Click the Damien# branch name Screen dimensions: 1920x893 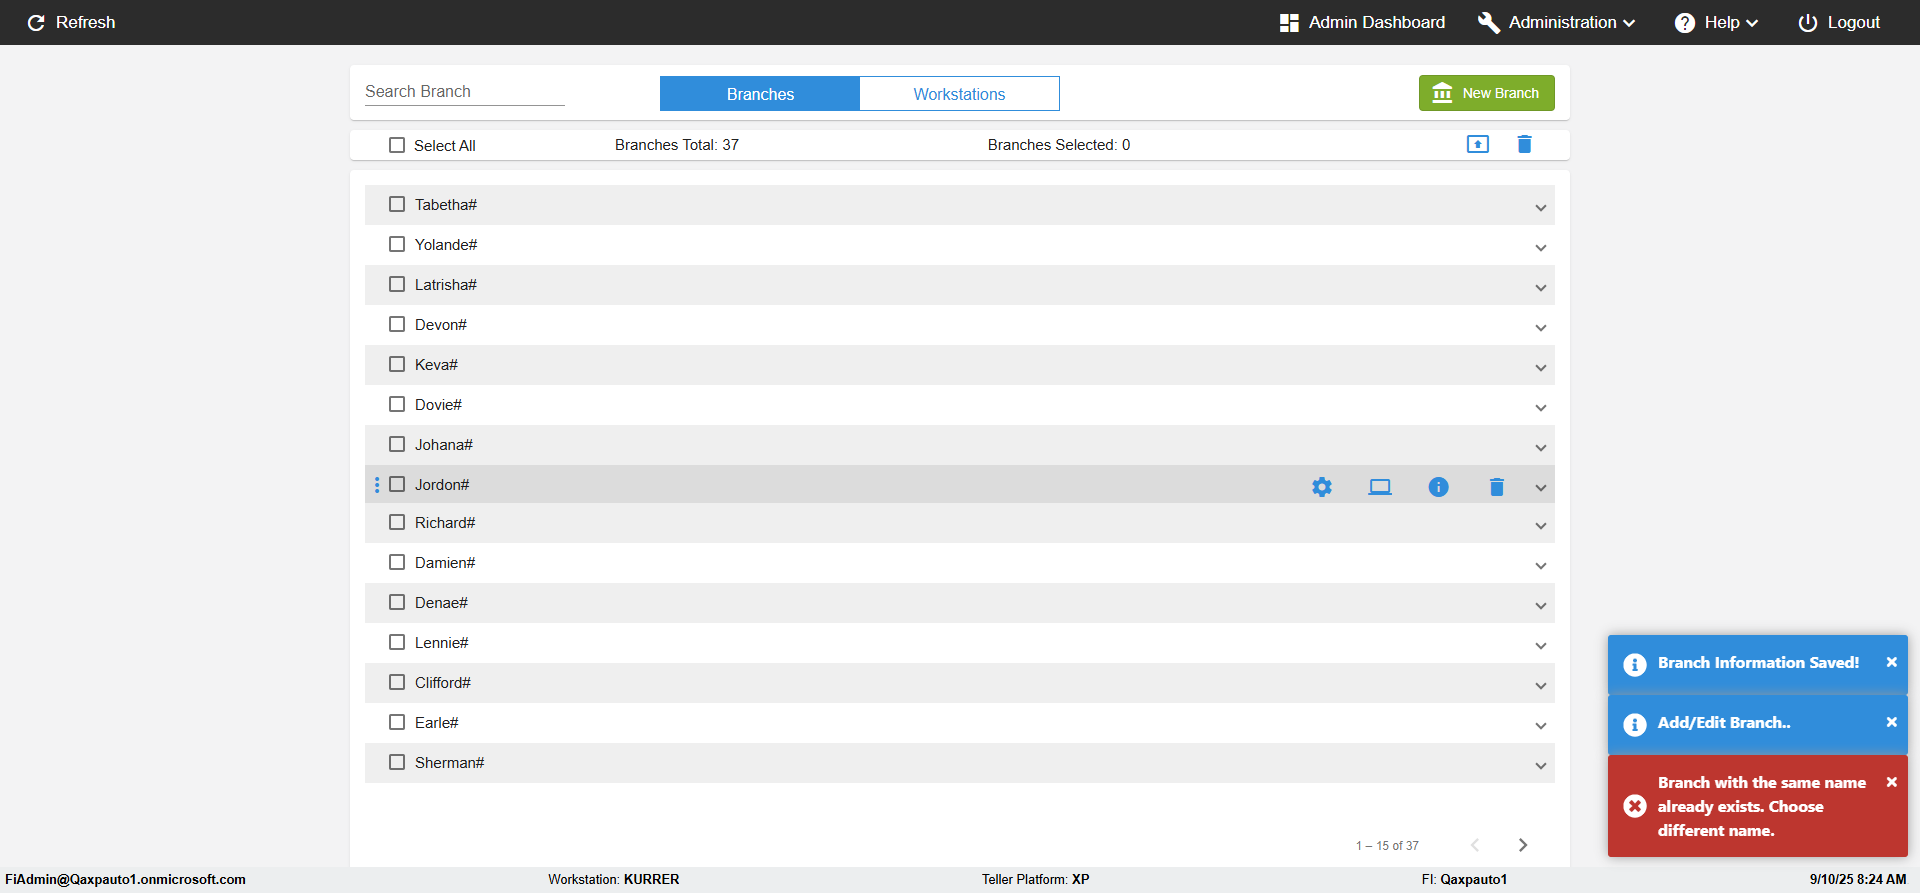click(x=445, y=563)
